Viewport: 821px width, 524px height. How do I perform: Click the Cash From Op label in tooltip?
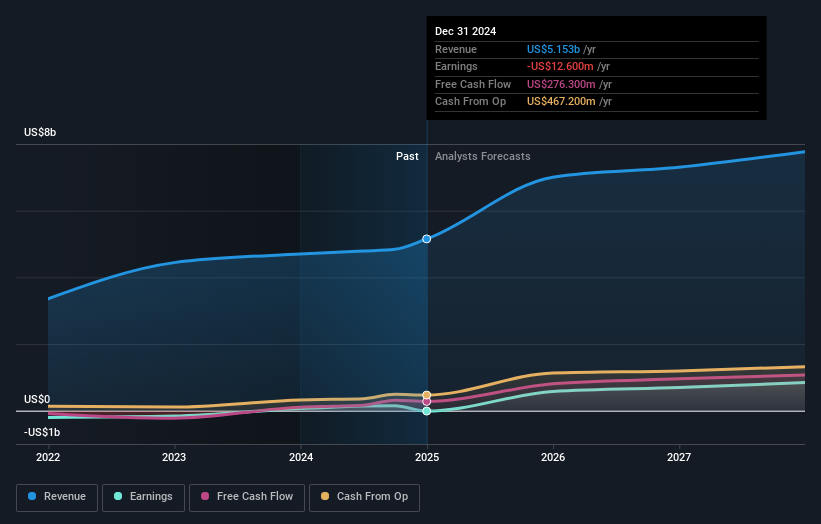coord(470,102)
